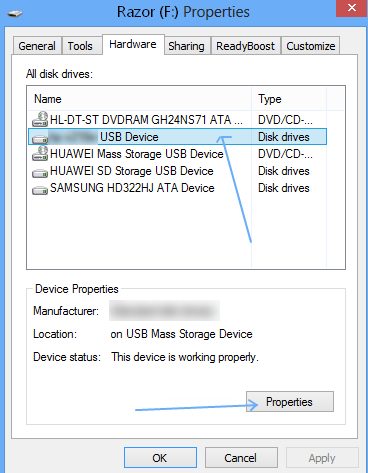Sort drives by the Type column header
This screenshot has height=473, width=368.
click(x=289, y=99)
